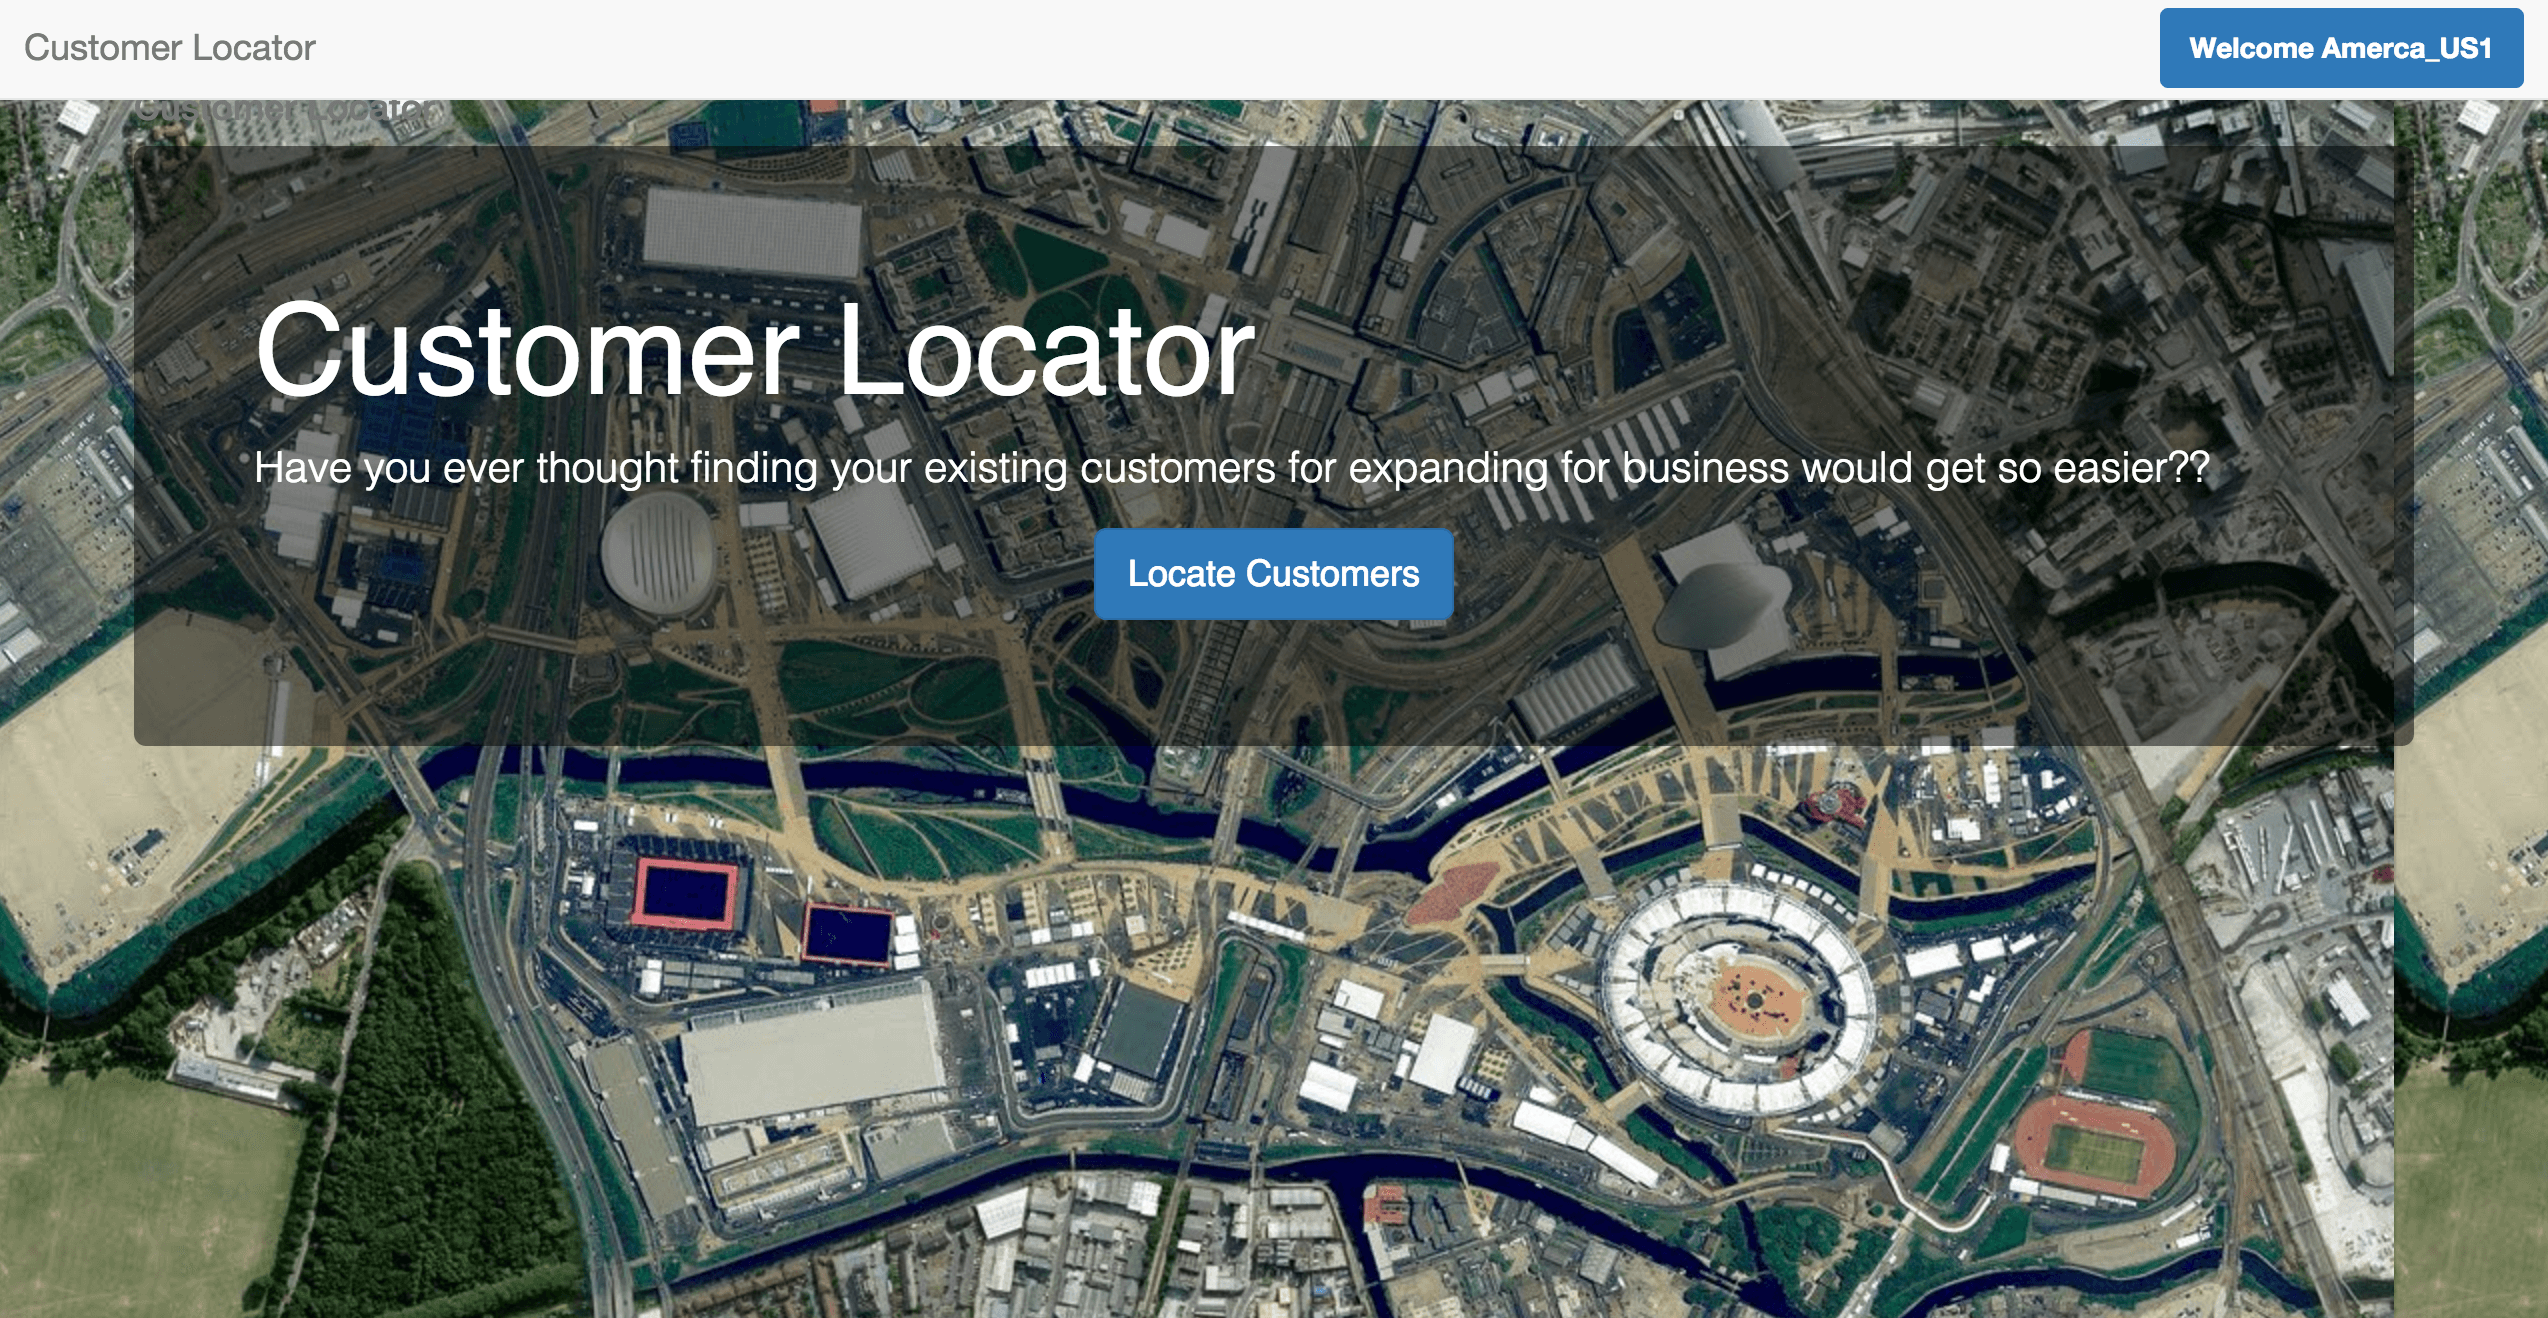Click the subtitle about finding existing customers
Viewport: 2548px width, 1318px height.
point(1232,468)
